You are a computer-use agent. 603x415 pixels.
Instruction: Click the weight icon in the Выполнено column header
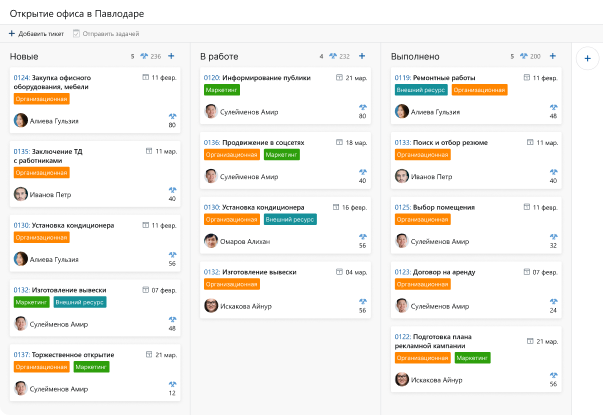(x=522, y=57)
